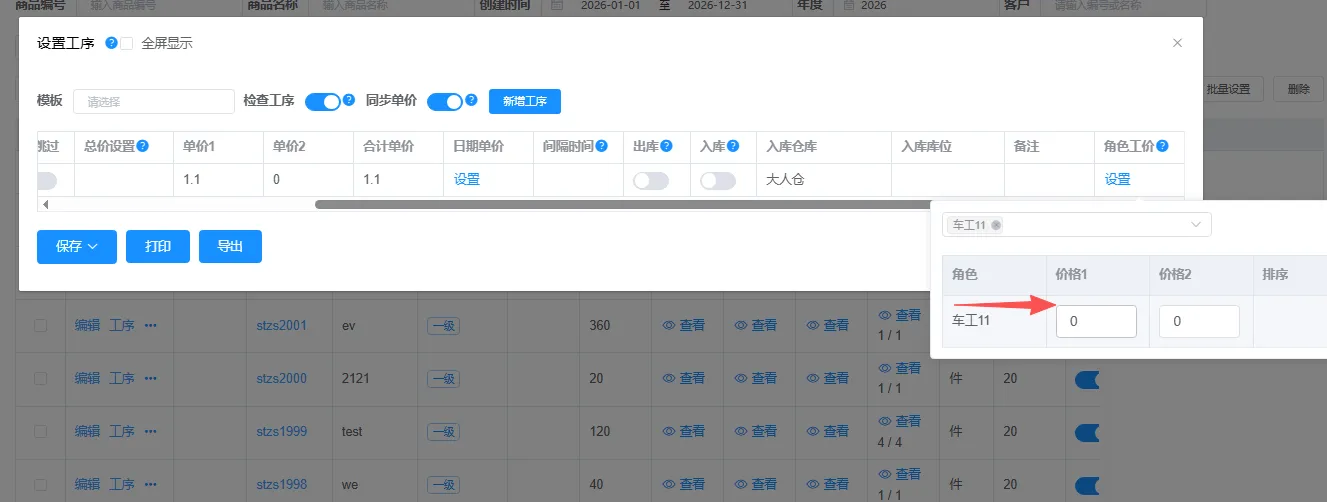Image resolution: width=1327 pixels, height=502 pixels.
Task: Open 设置 link under 日期单价
Action: [466, 180]
